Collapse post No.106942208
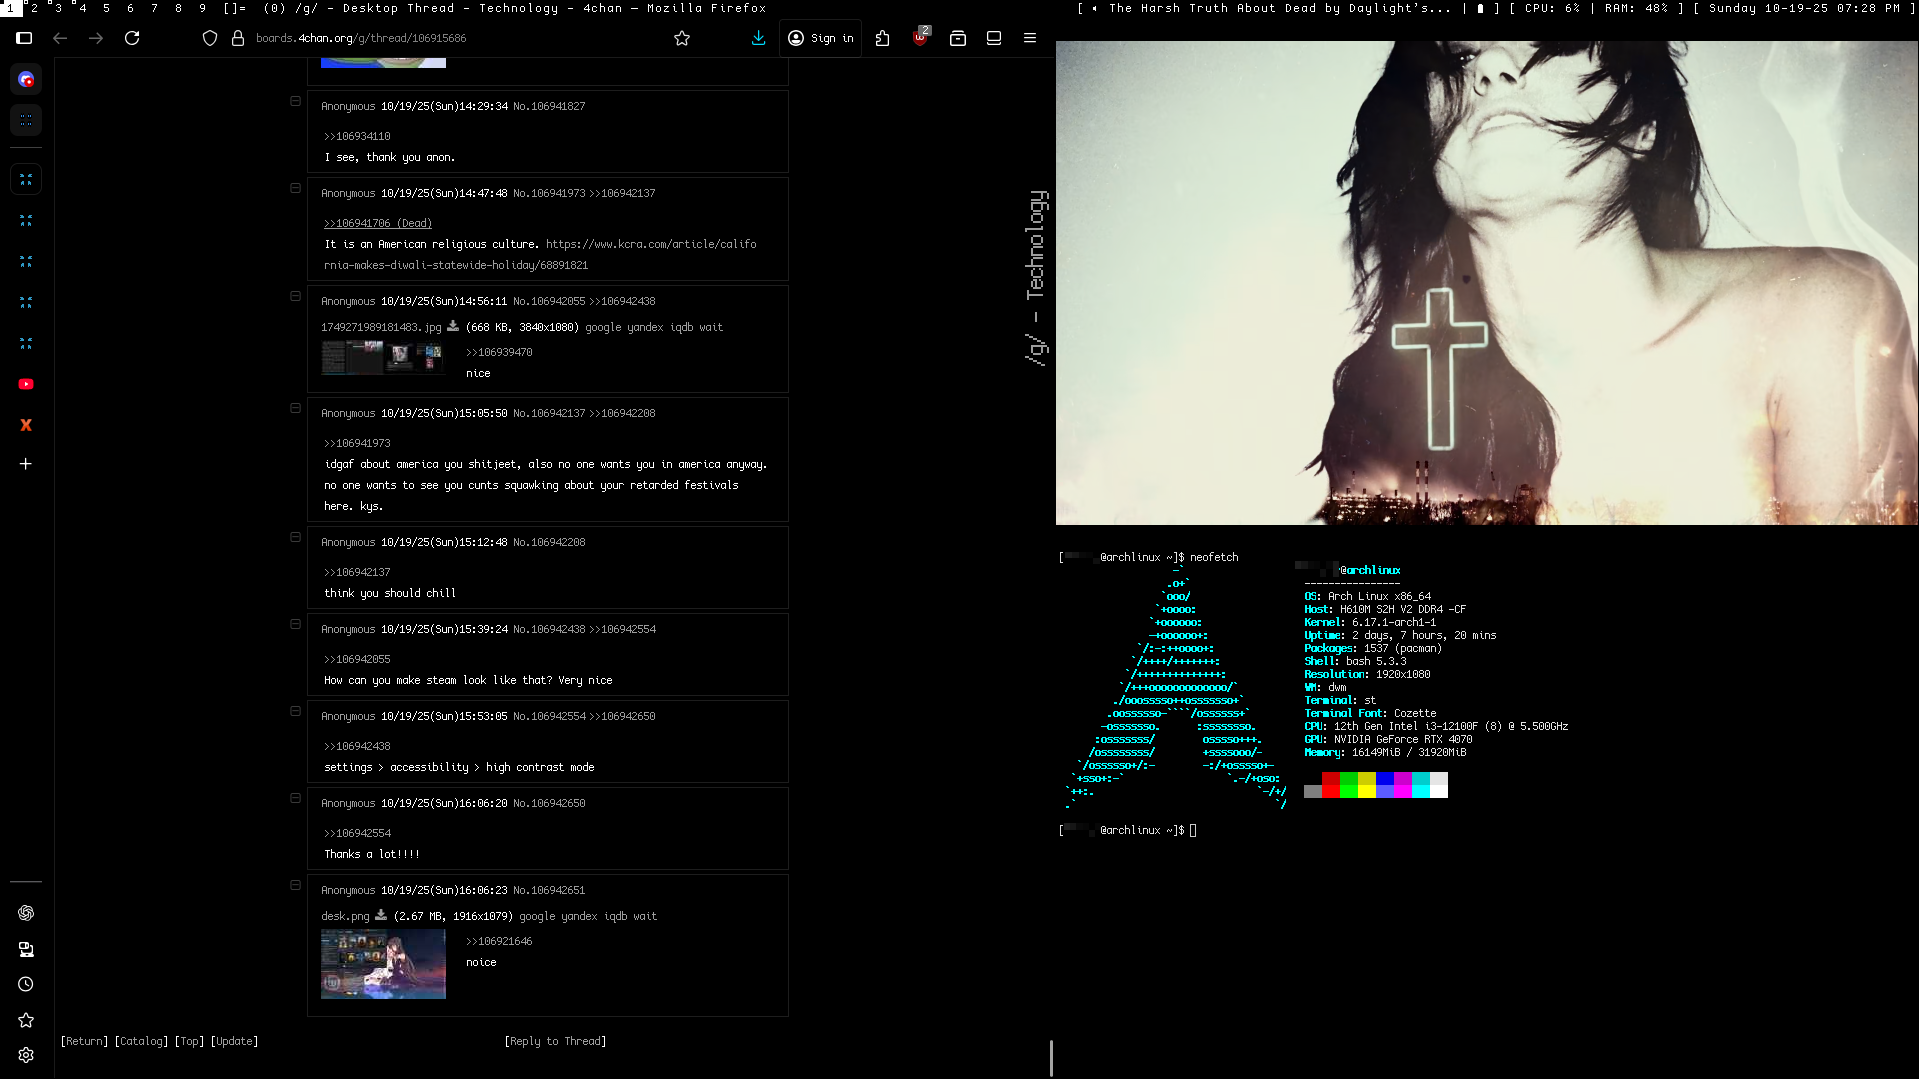This screenshot has width=1919, height=1079. [x=295, y=537]
